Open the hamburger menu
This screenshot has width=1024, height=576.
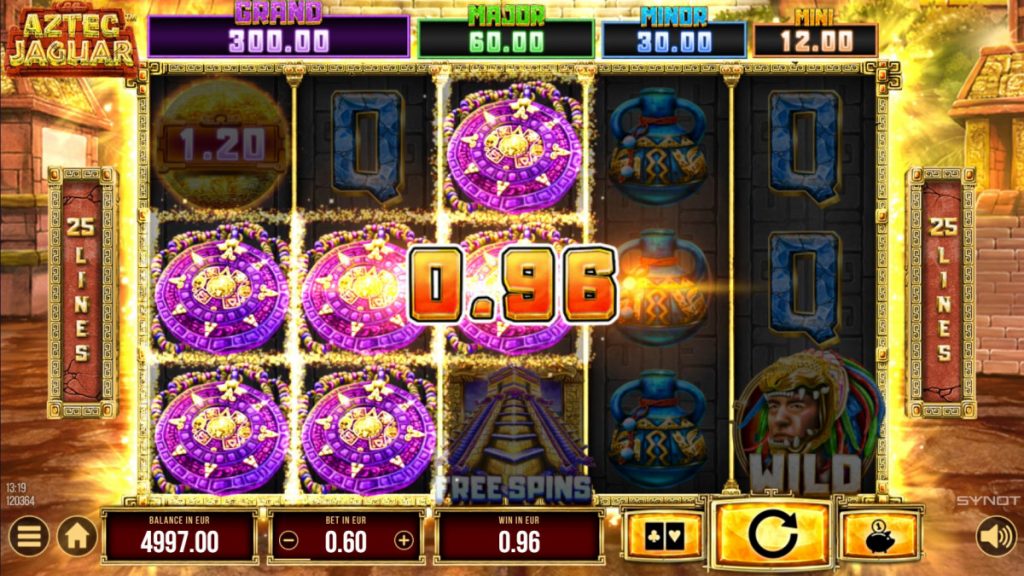point(29,537)
